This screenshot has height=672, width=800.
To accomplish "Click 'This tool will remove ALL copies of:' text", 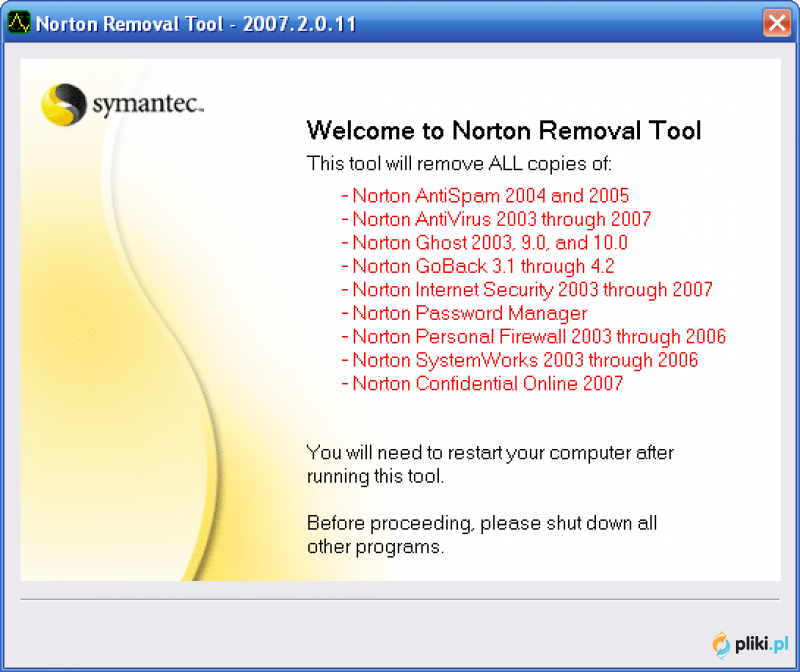I will click(459, 164).
